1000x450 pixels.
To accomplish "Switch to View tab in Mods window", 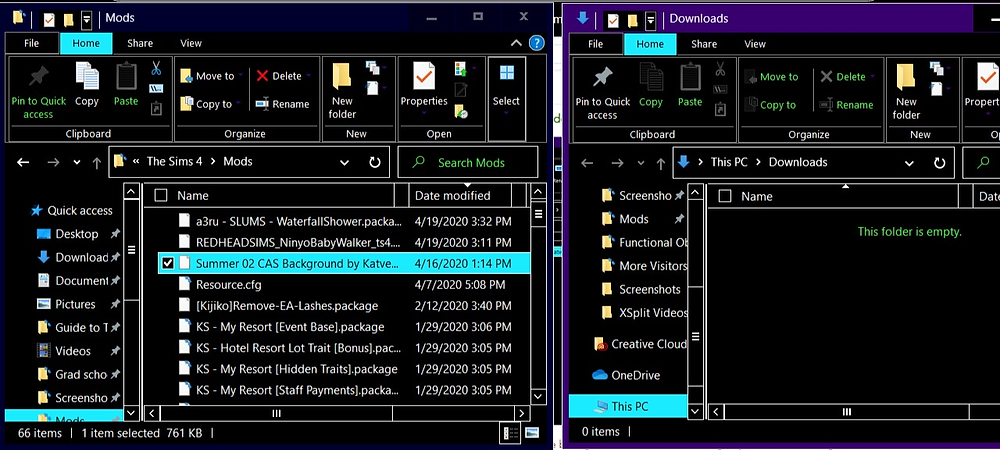I will 191,43.
